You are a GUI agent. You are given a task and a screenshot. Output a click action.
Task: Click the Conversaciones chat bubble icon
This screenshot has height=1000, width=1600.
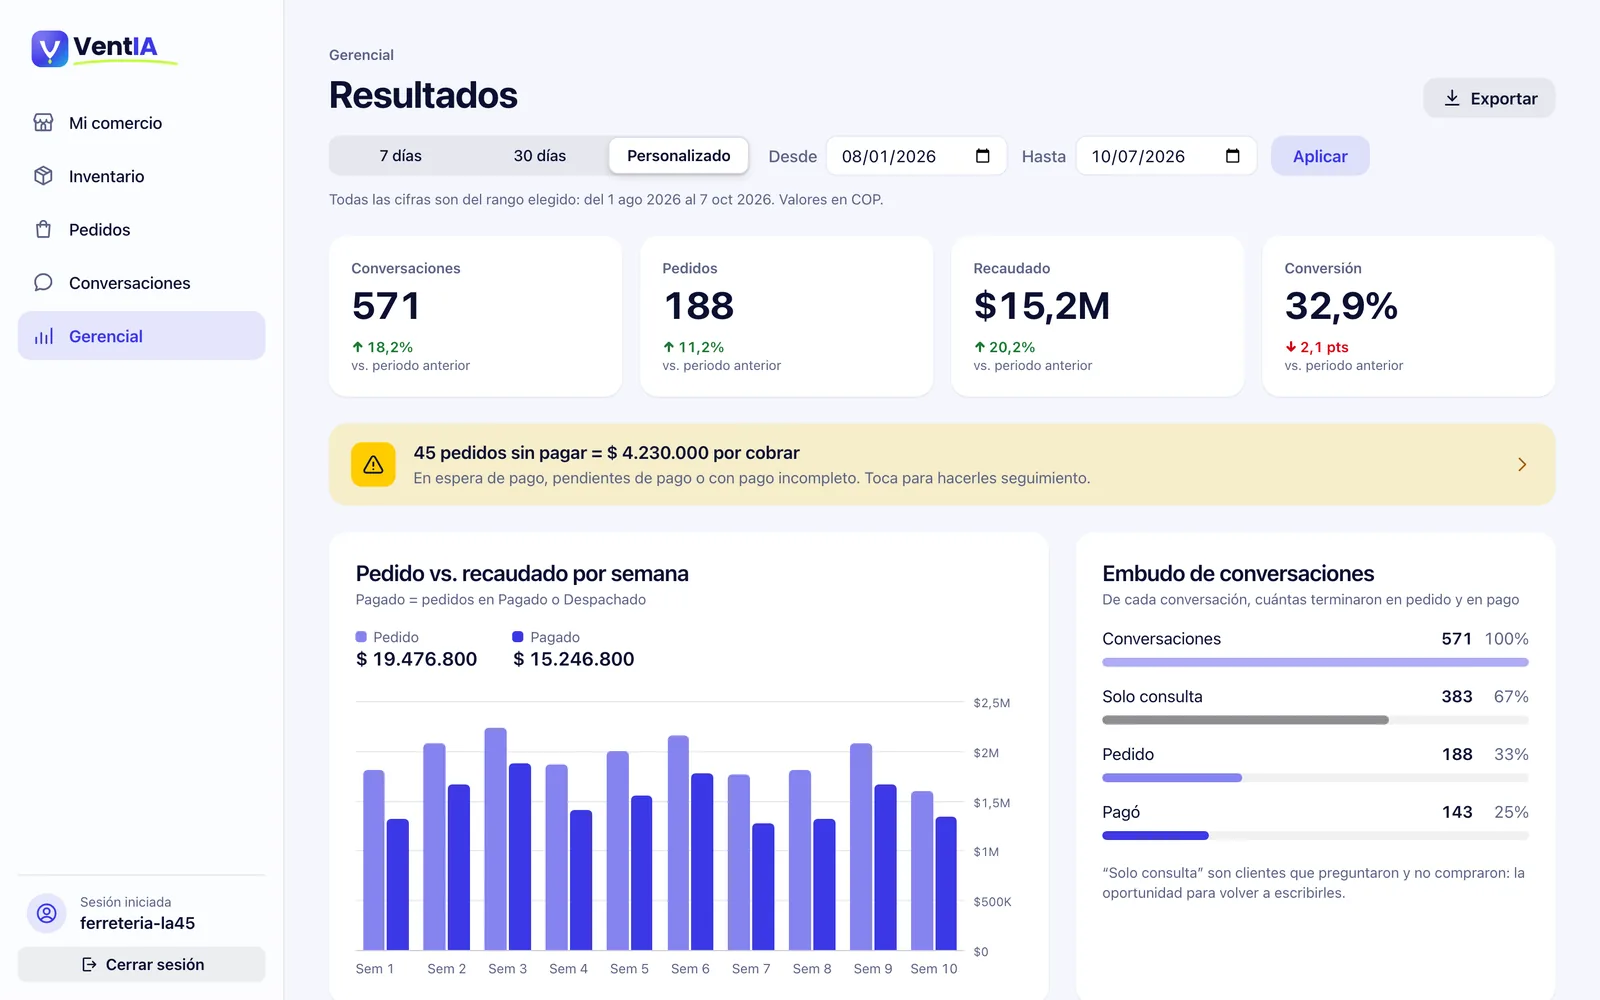coord(43,283)
